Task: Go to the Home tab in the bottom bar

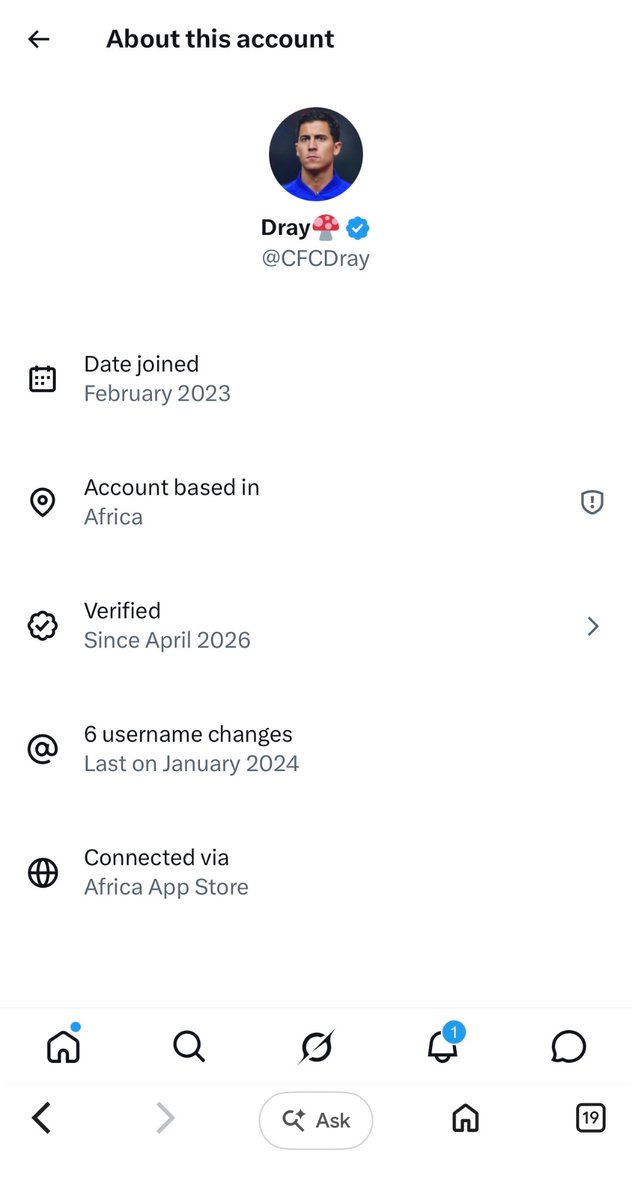Action: (x=63, y=1046)
